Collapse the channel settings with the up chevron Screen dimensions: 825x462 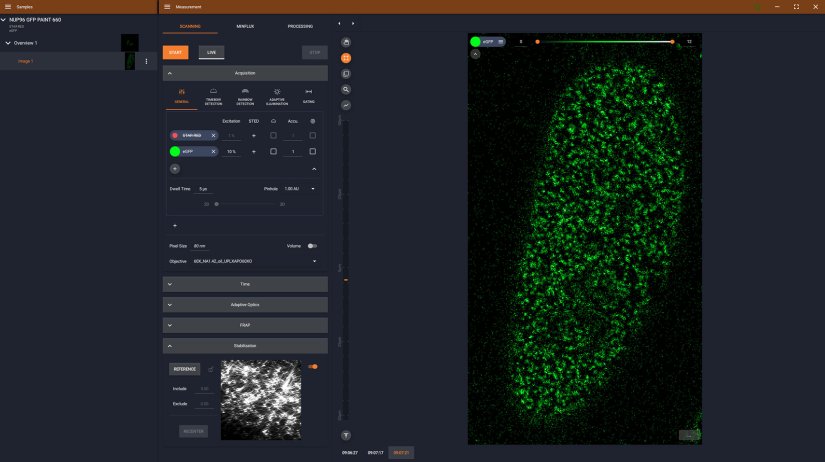click(314, 169)
